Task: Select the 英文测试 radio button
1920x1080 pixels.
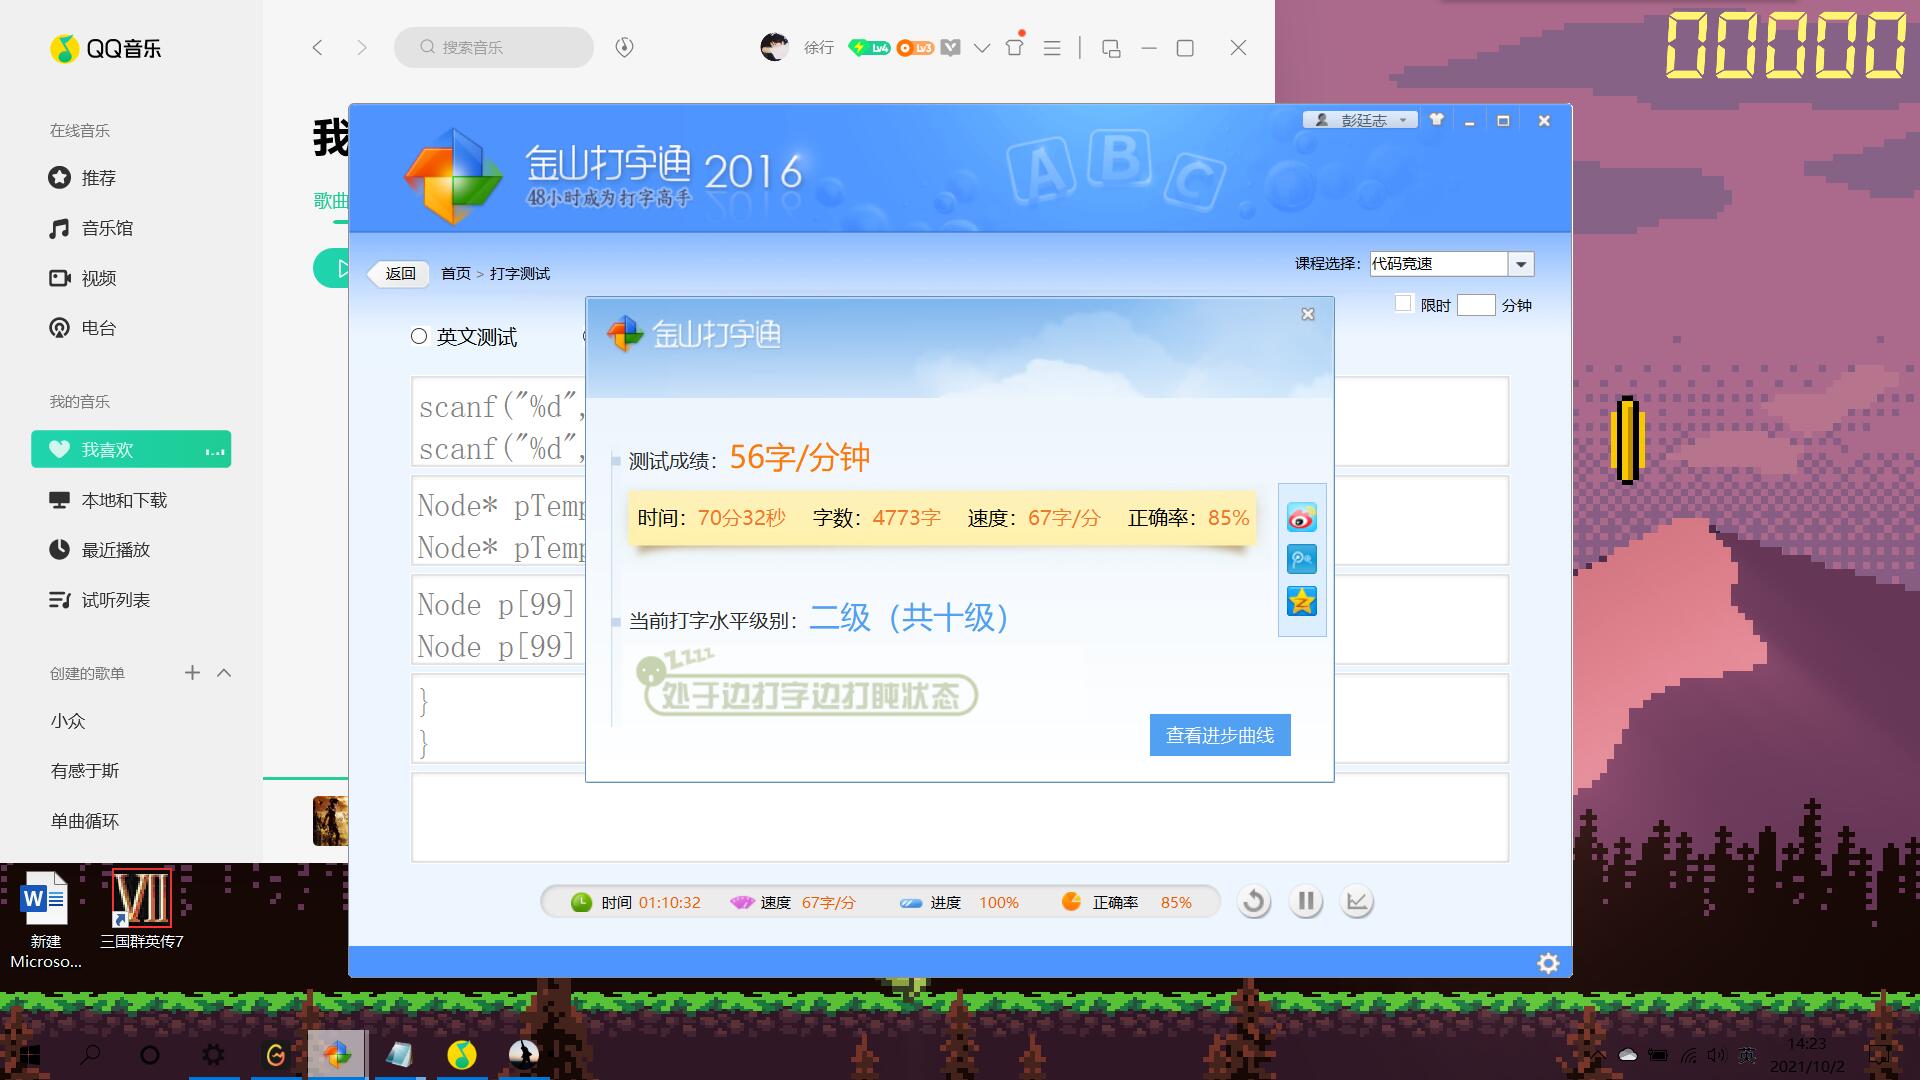Action: pos(419,337)
